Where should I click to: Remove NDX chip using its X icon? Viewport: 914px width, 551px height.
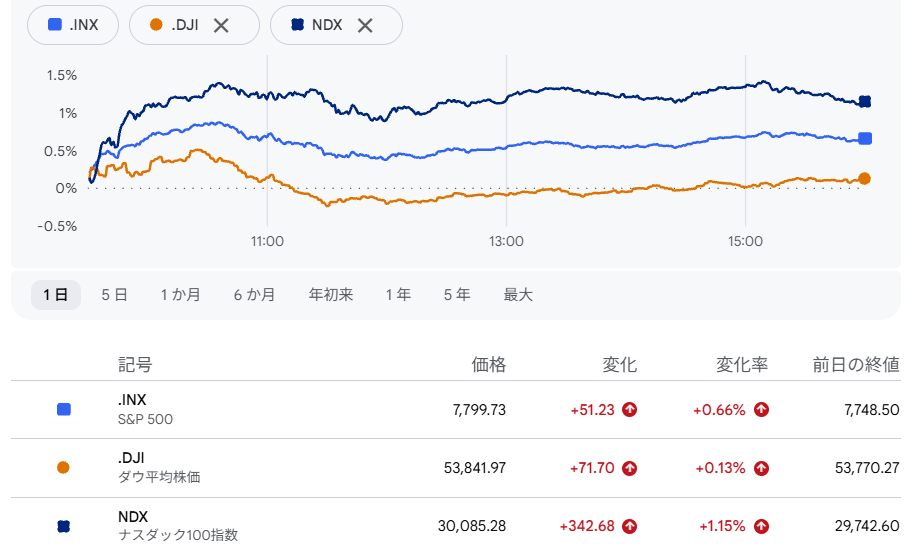tap(365, 25)
